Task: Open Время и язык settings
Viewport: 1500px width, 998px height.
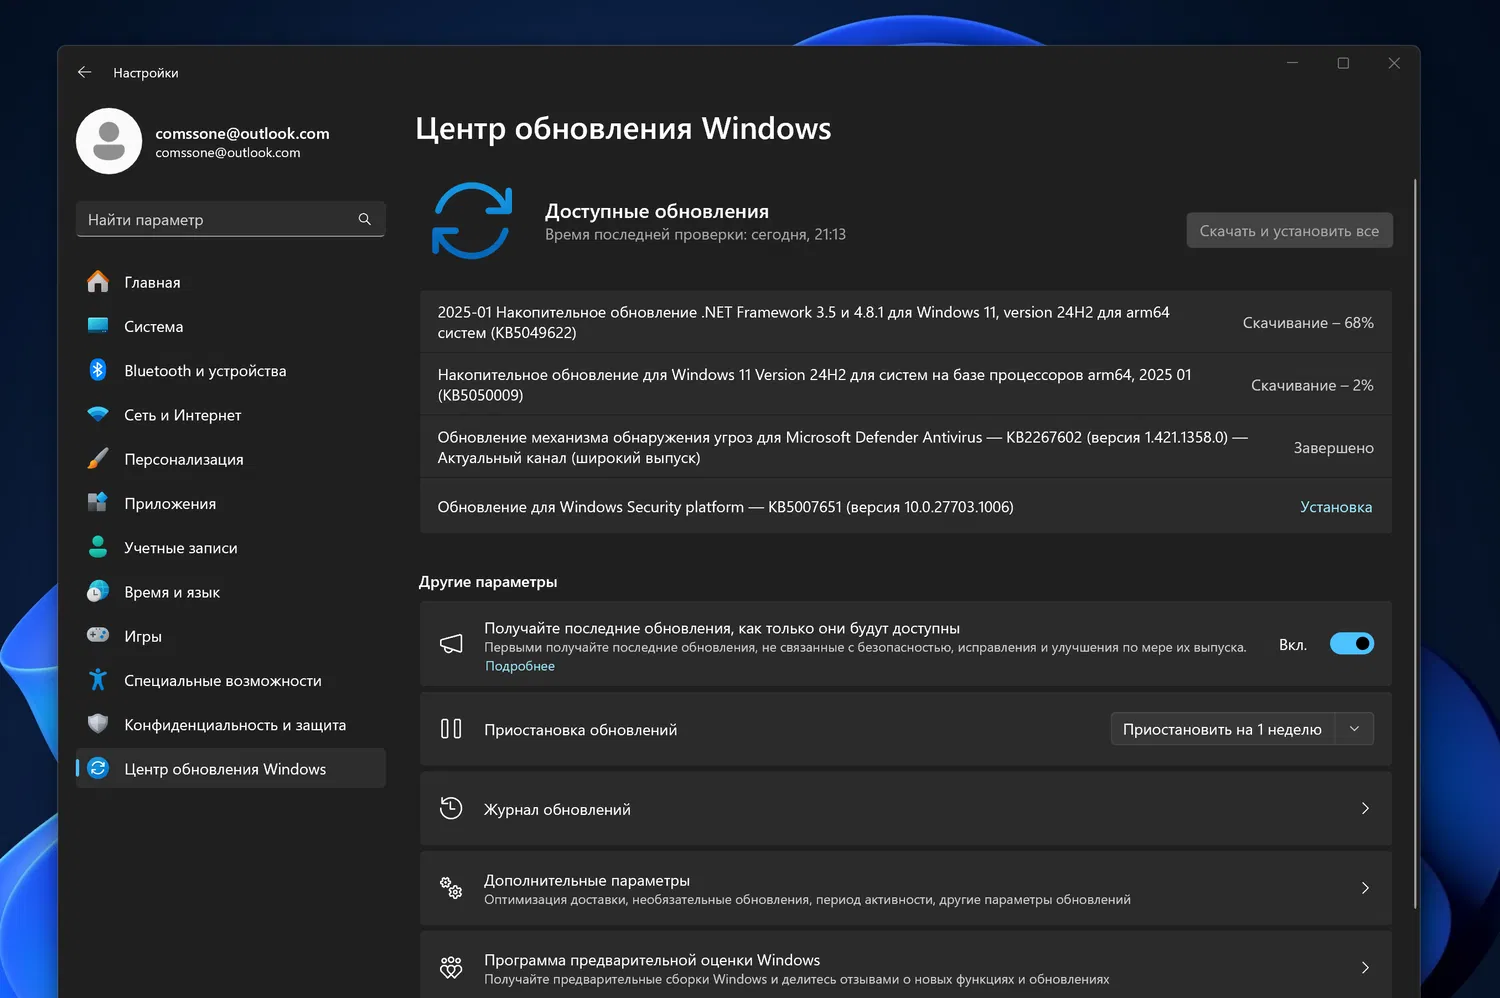Action: point(231,592)
